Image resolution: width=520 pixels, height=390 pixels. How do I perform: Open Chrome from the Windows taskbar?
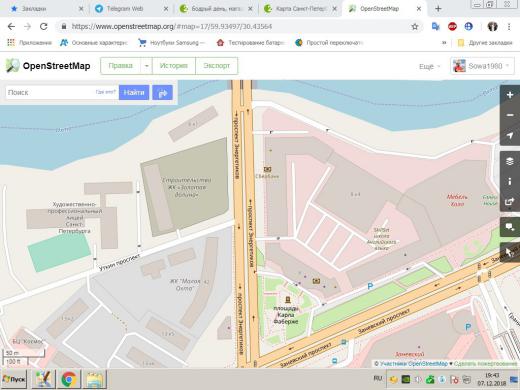pyautogui.click(x=69, y=379)
